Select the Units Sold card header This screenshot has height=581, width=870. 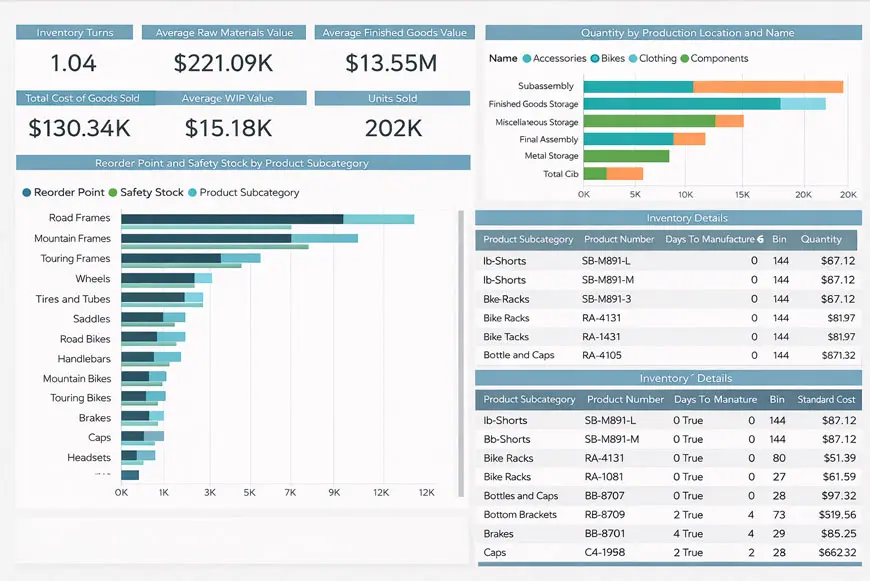[x=392, y=99]
